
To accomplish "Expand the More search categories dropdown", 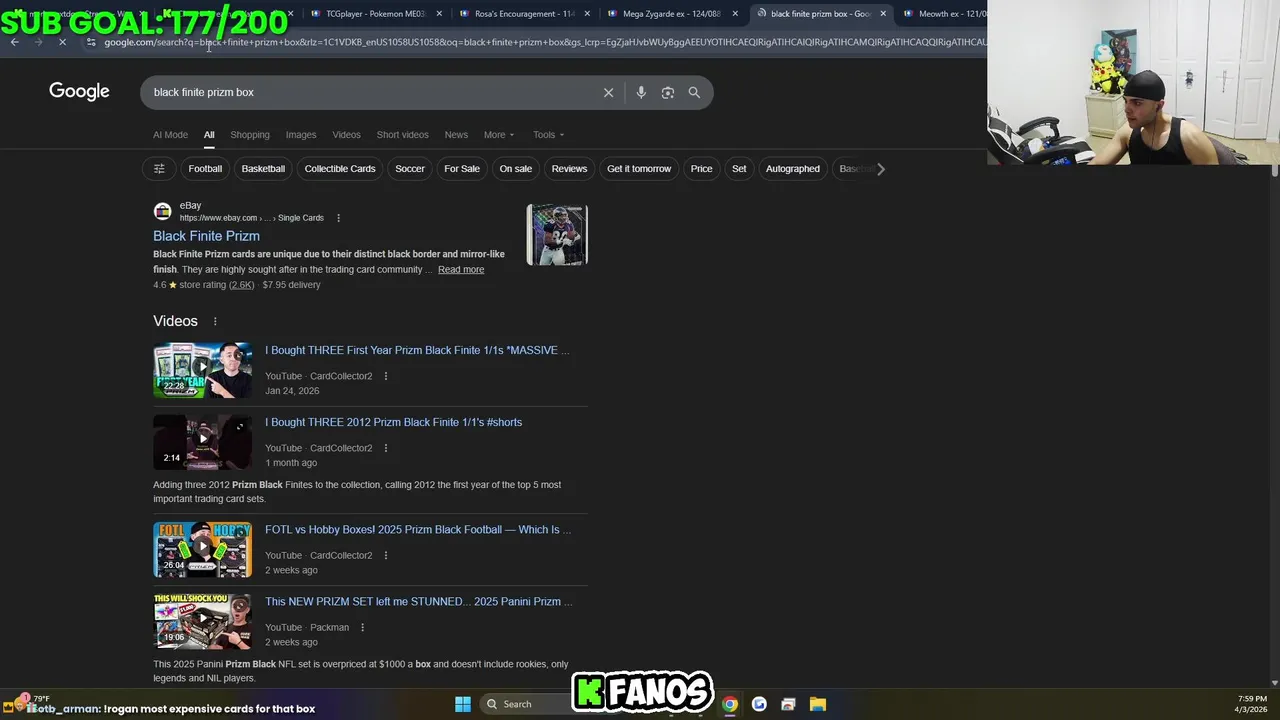I will pyautogui.click(x=499, y=135).
